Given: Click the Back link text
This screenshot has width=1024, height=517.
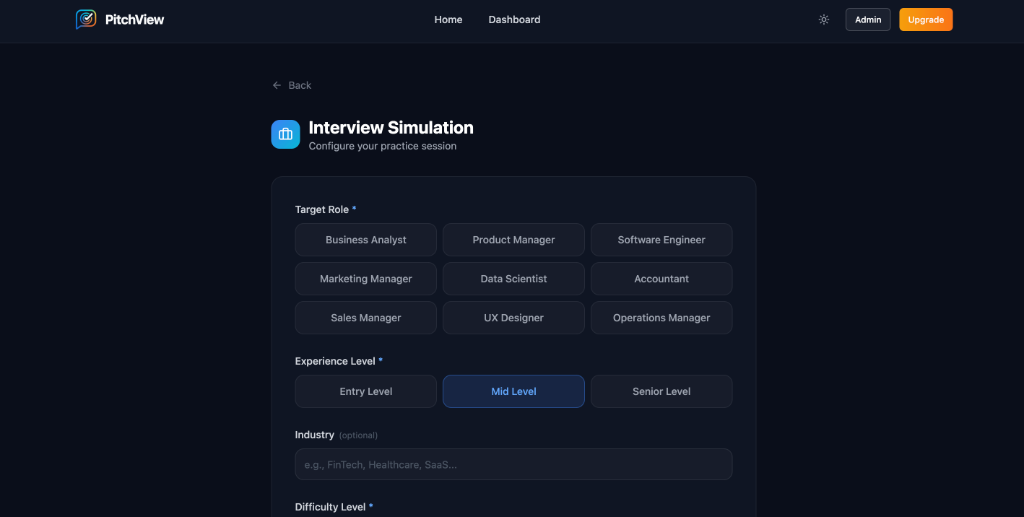Looking at the screenshot, I should tap(300, 86).
